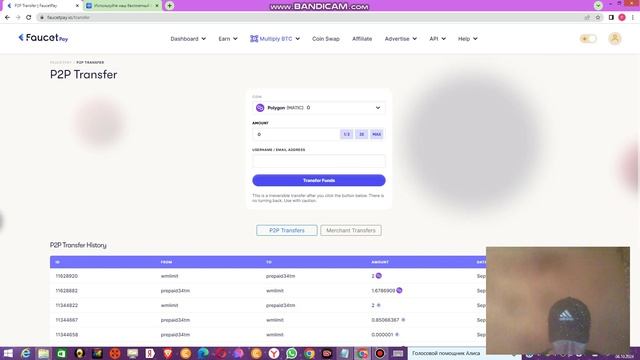
Task: Open WhatsApp from taskbar
Action: pyautogui.click(x=292, y=353)
